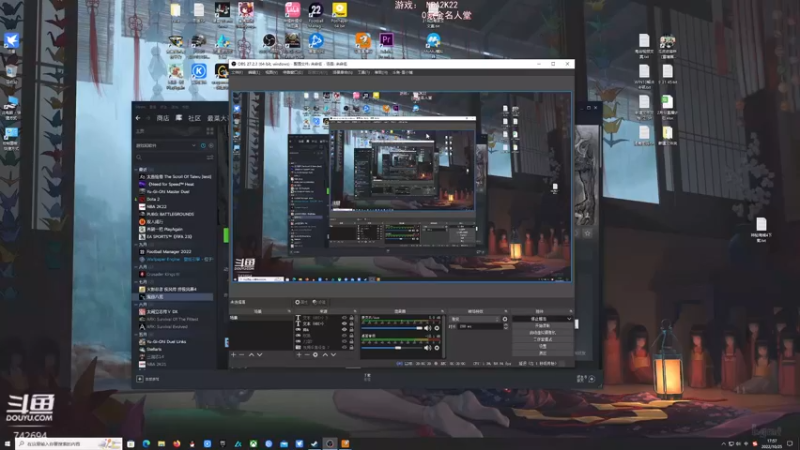This screenshot has width=800, height=450.
Task: Click 开始录制 in OBS Controls
Action: point(542,326)
